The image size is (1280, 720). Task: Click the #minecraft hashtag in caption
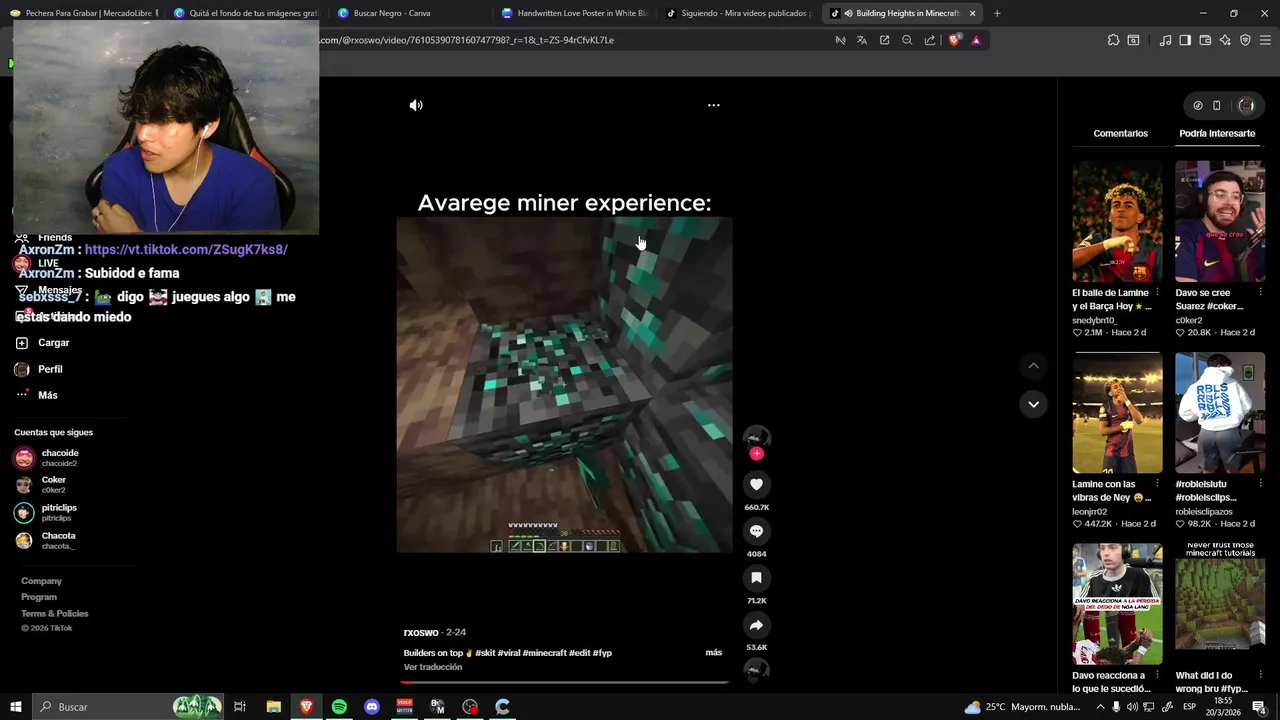click(x=546, y=653)
